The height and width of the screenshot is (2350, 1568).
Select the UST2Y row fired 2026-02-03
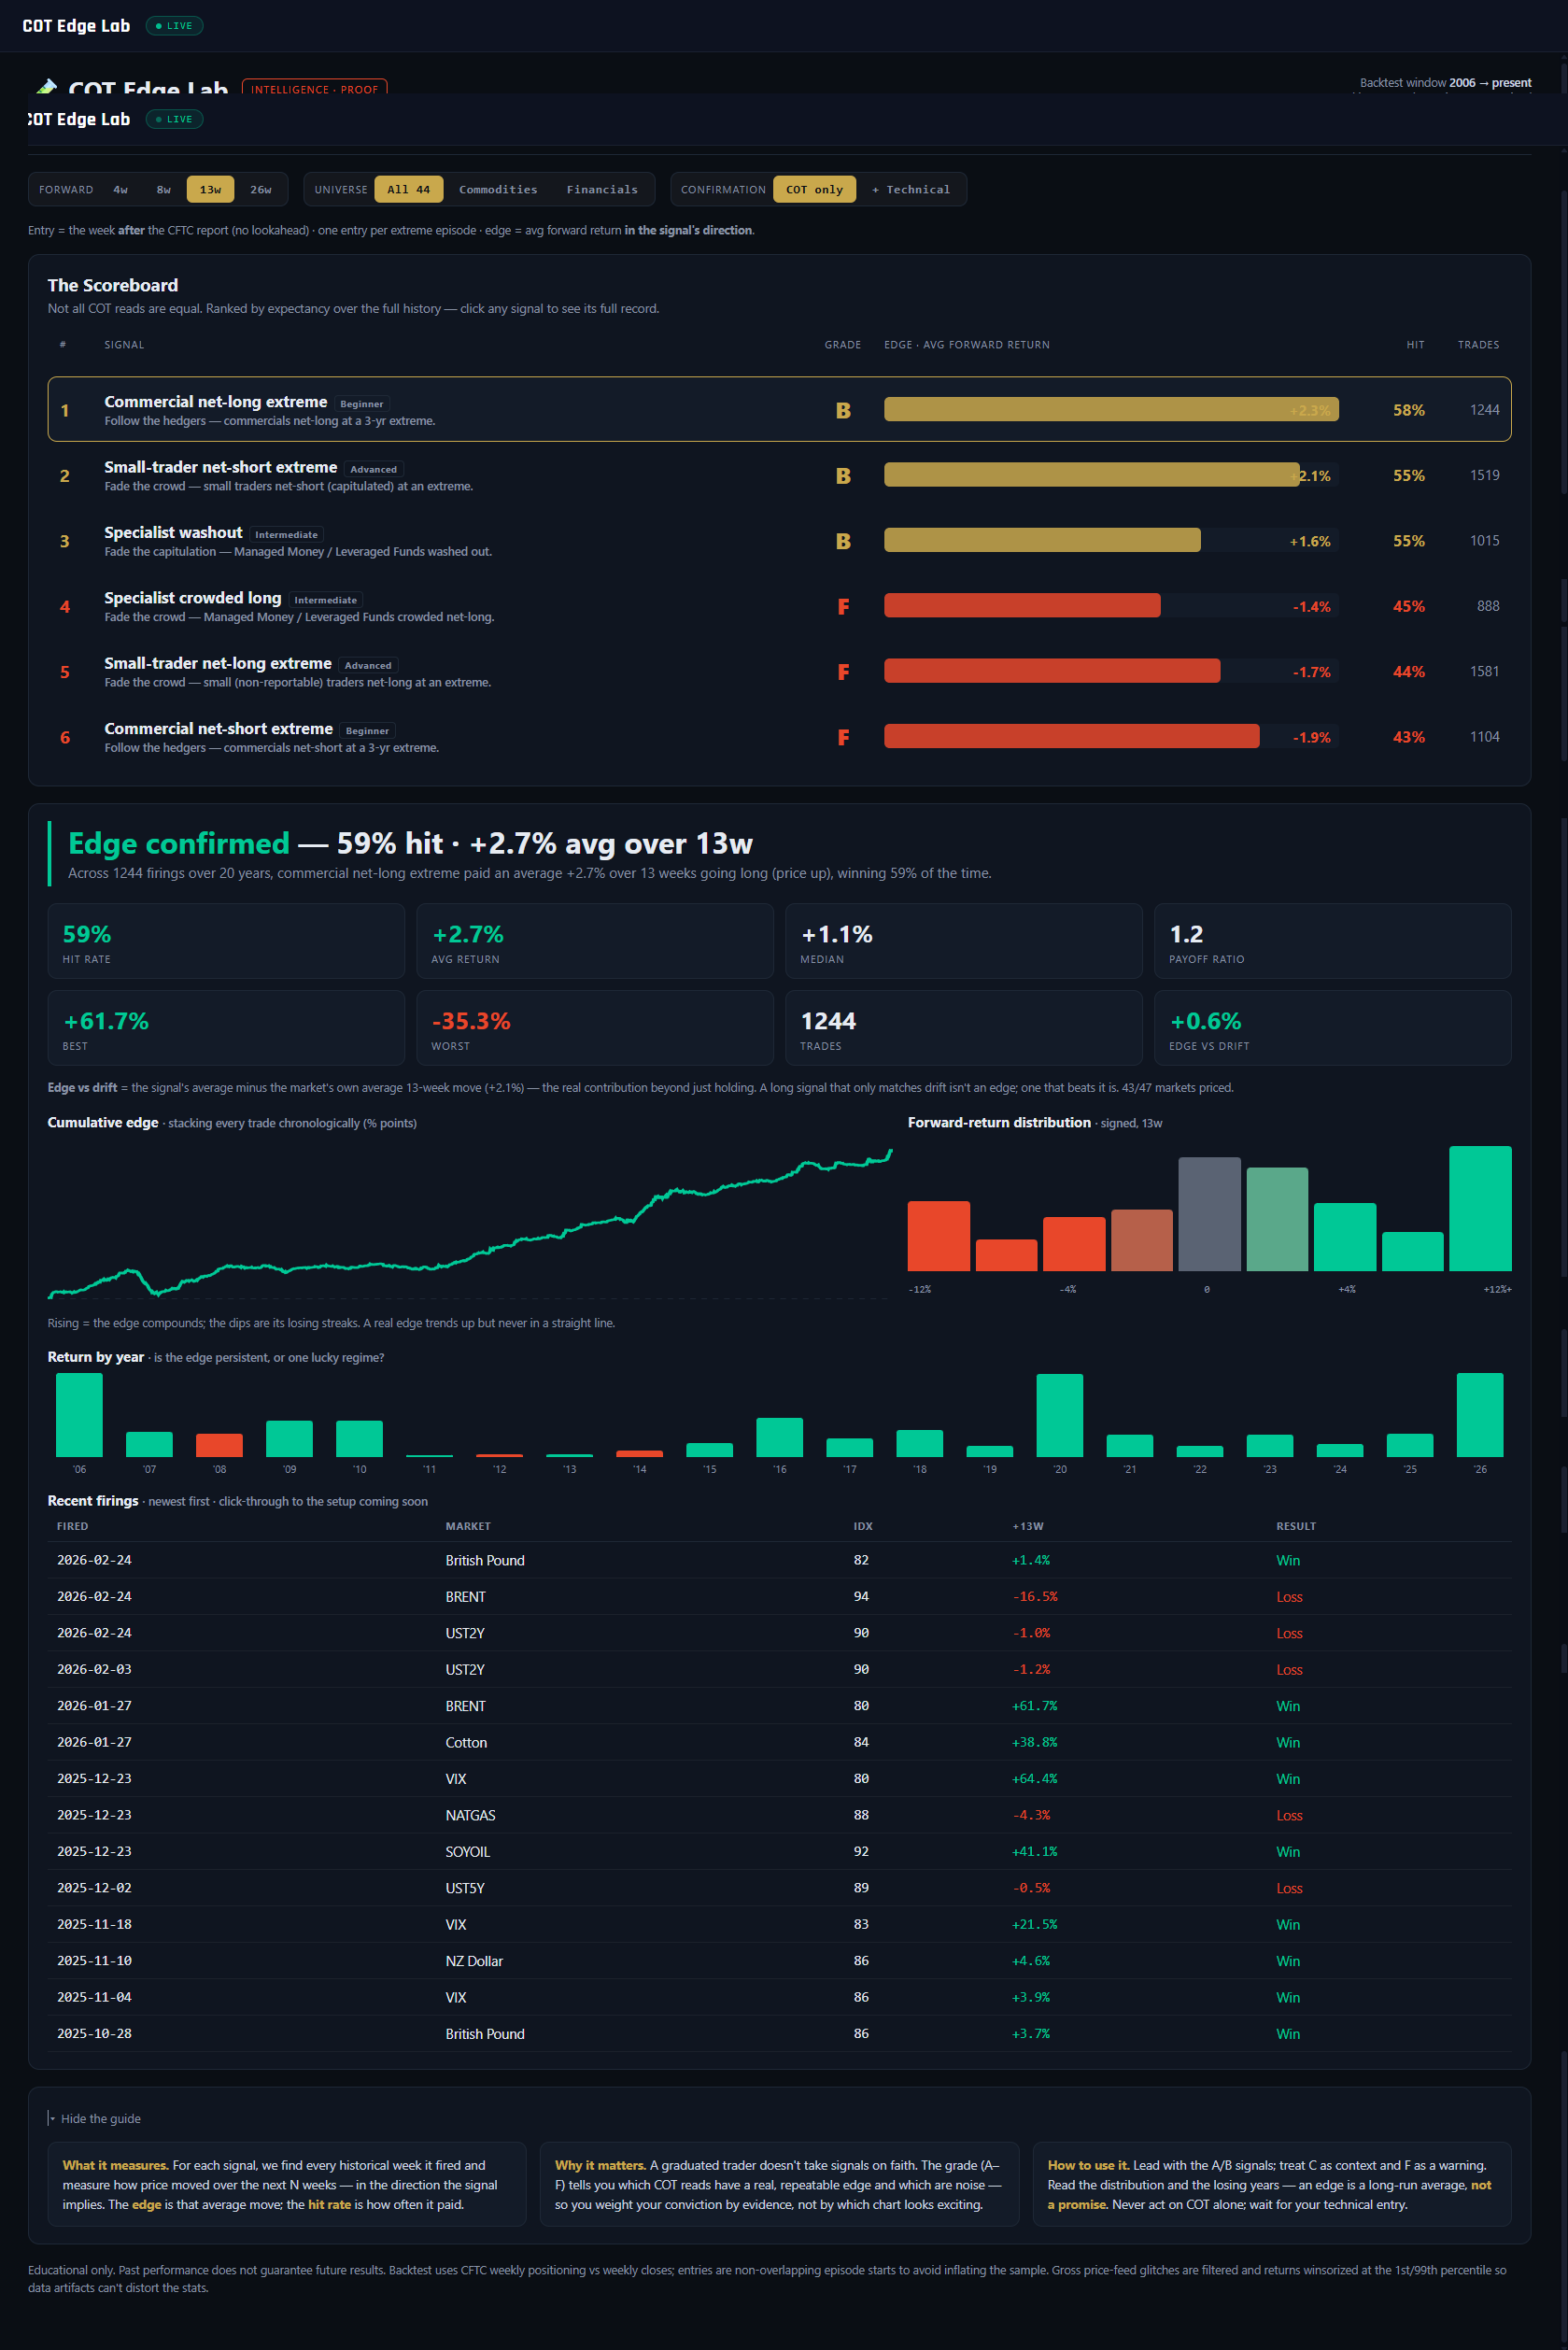pos(779,1669)
